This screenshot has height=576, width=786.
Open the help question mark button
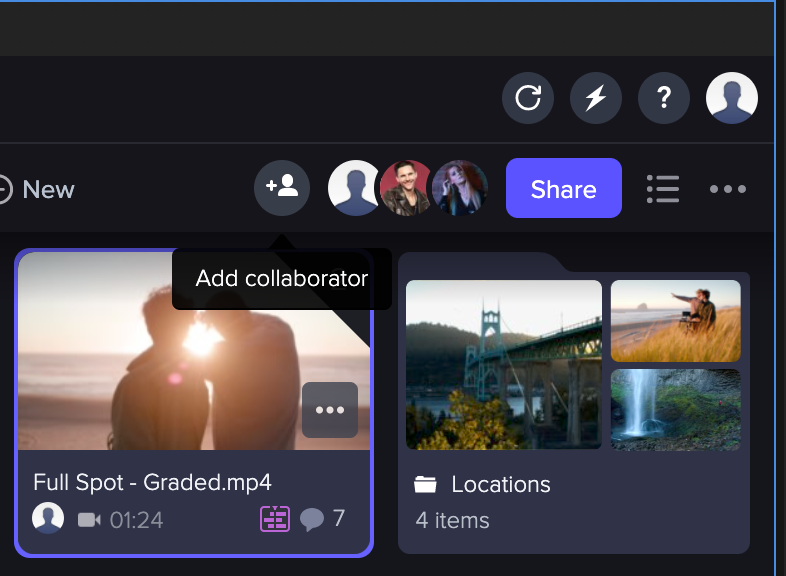click(664, 98)
